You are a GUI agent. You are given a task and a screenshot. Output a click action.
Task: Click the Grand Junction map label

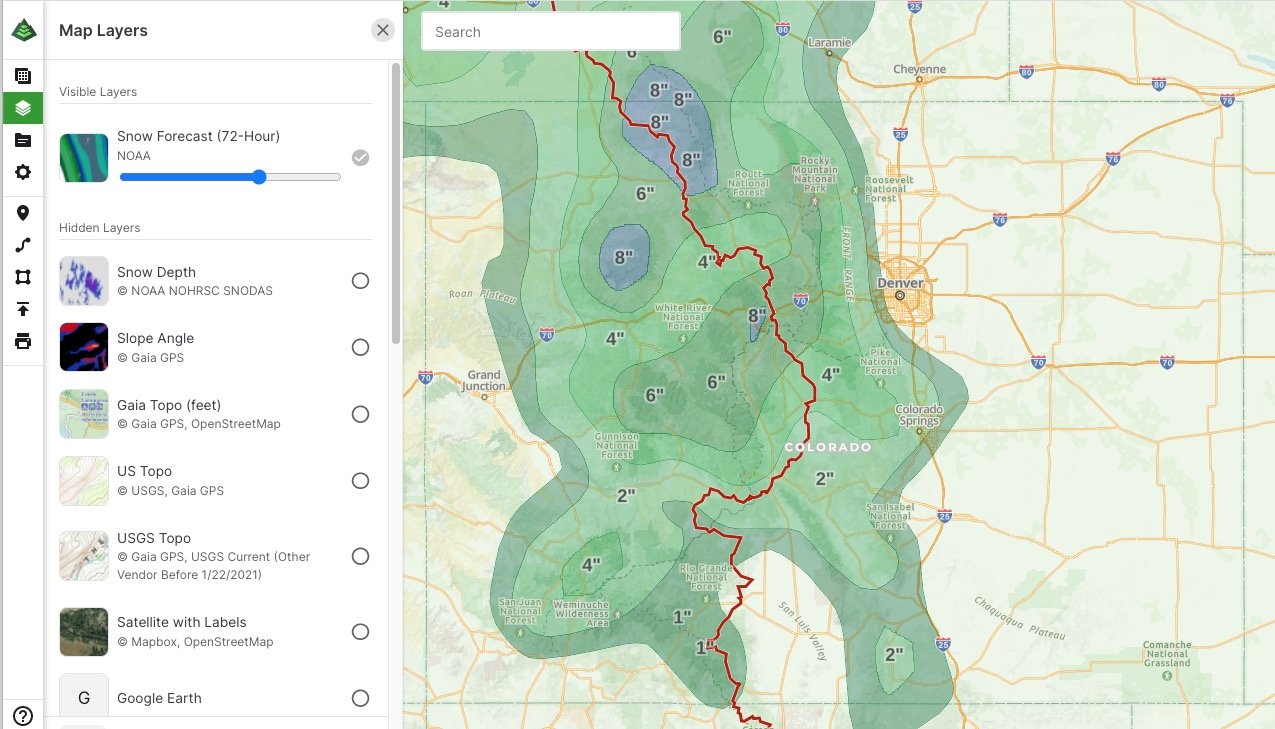tap(484, 381)
